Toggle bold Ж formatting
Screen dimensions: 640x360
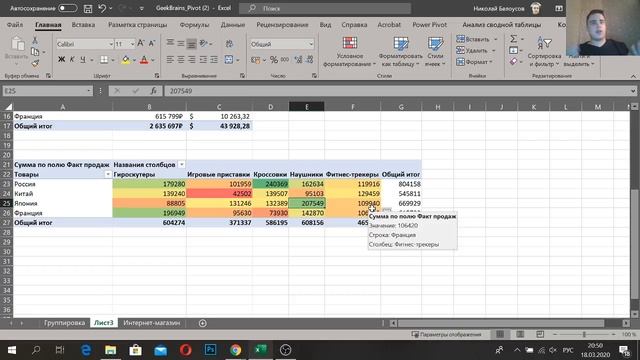[x=61, y=60]
